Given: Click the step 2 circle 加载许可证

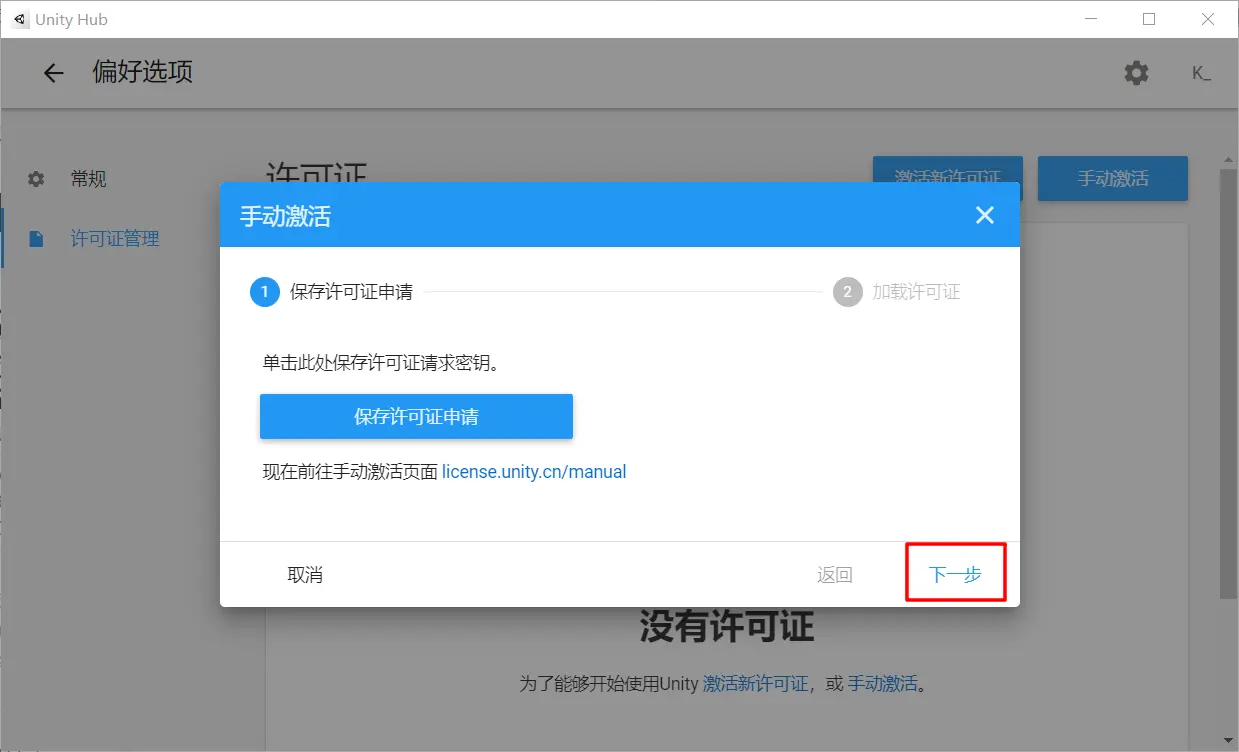Looking at the screenshot, I should (x=847, y=292).
